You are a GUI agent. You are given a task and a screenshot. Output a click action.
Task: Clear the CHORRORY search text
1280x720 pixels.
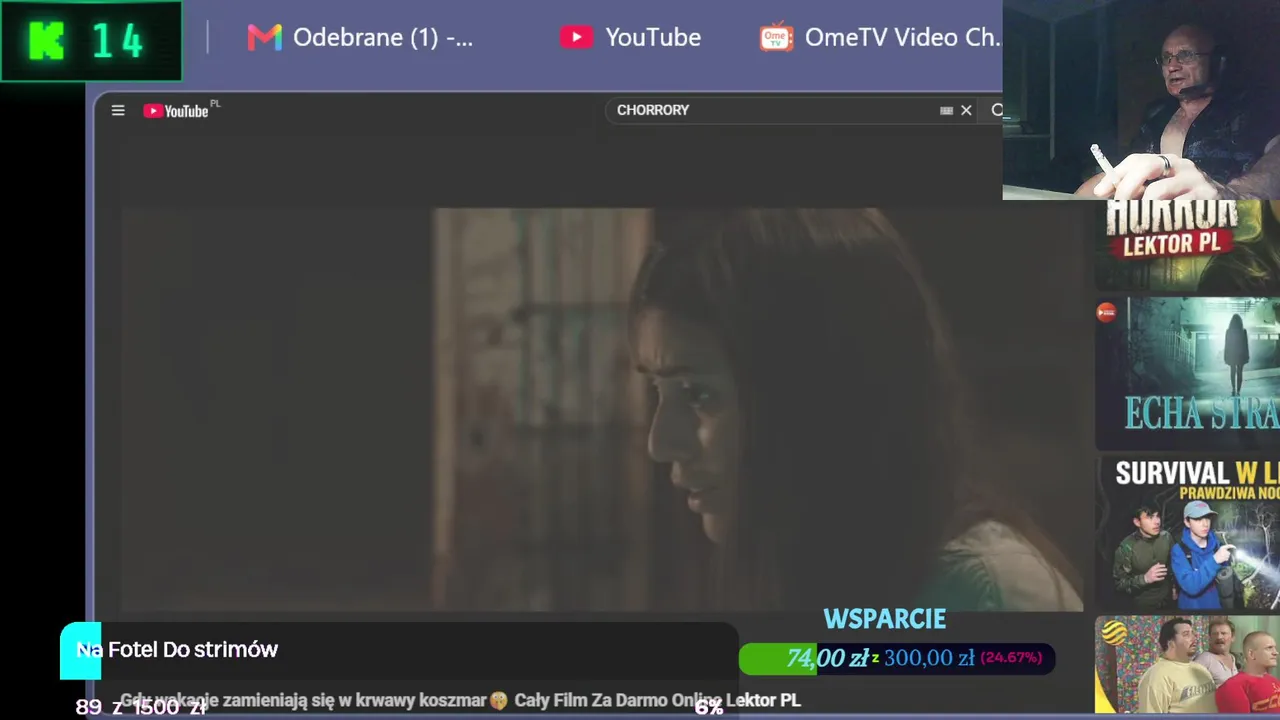tap(966, 110)
